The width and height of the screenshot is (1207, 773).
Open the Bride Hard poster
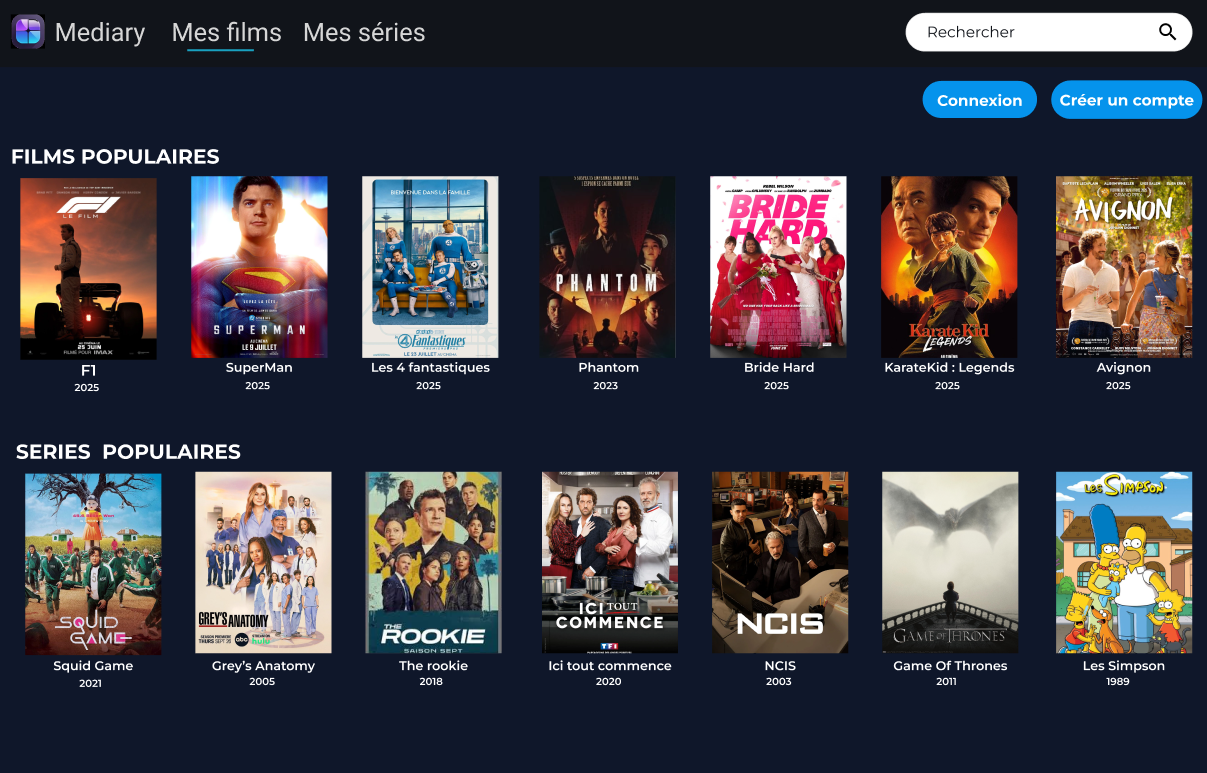click(778, 267)
